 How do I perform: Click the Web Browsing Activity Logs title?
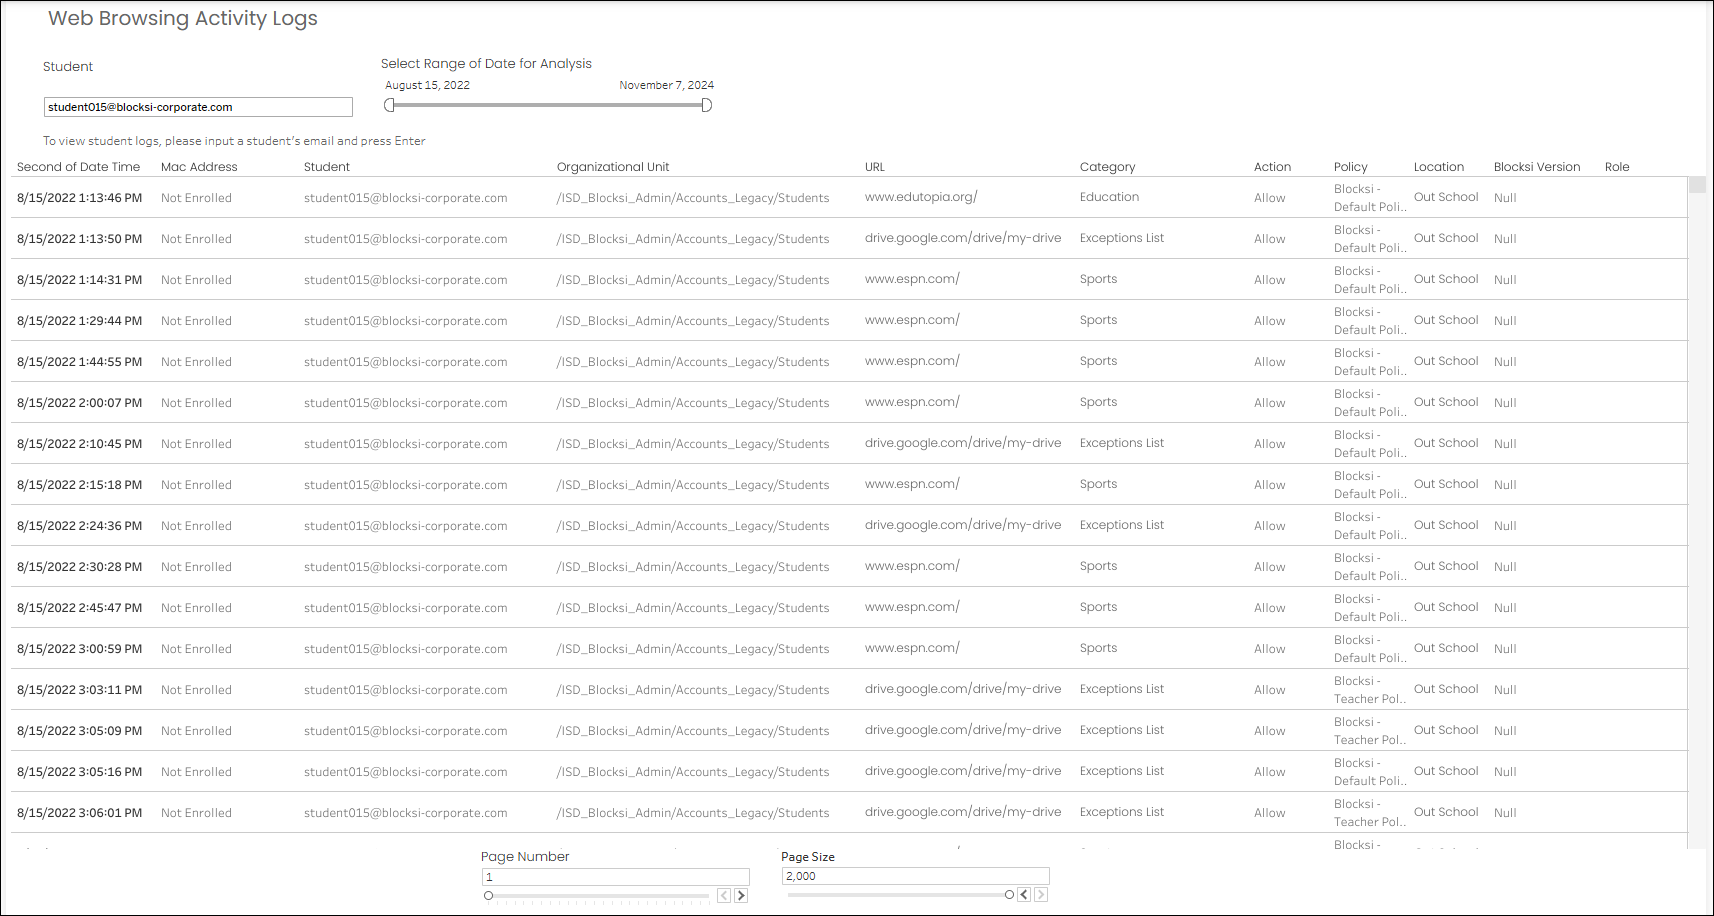(183, 19)
